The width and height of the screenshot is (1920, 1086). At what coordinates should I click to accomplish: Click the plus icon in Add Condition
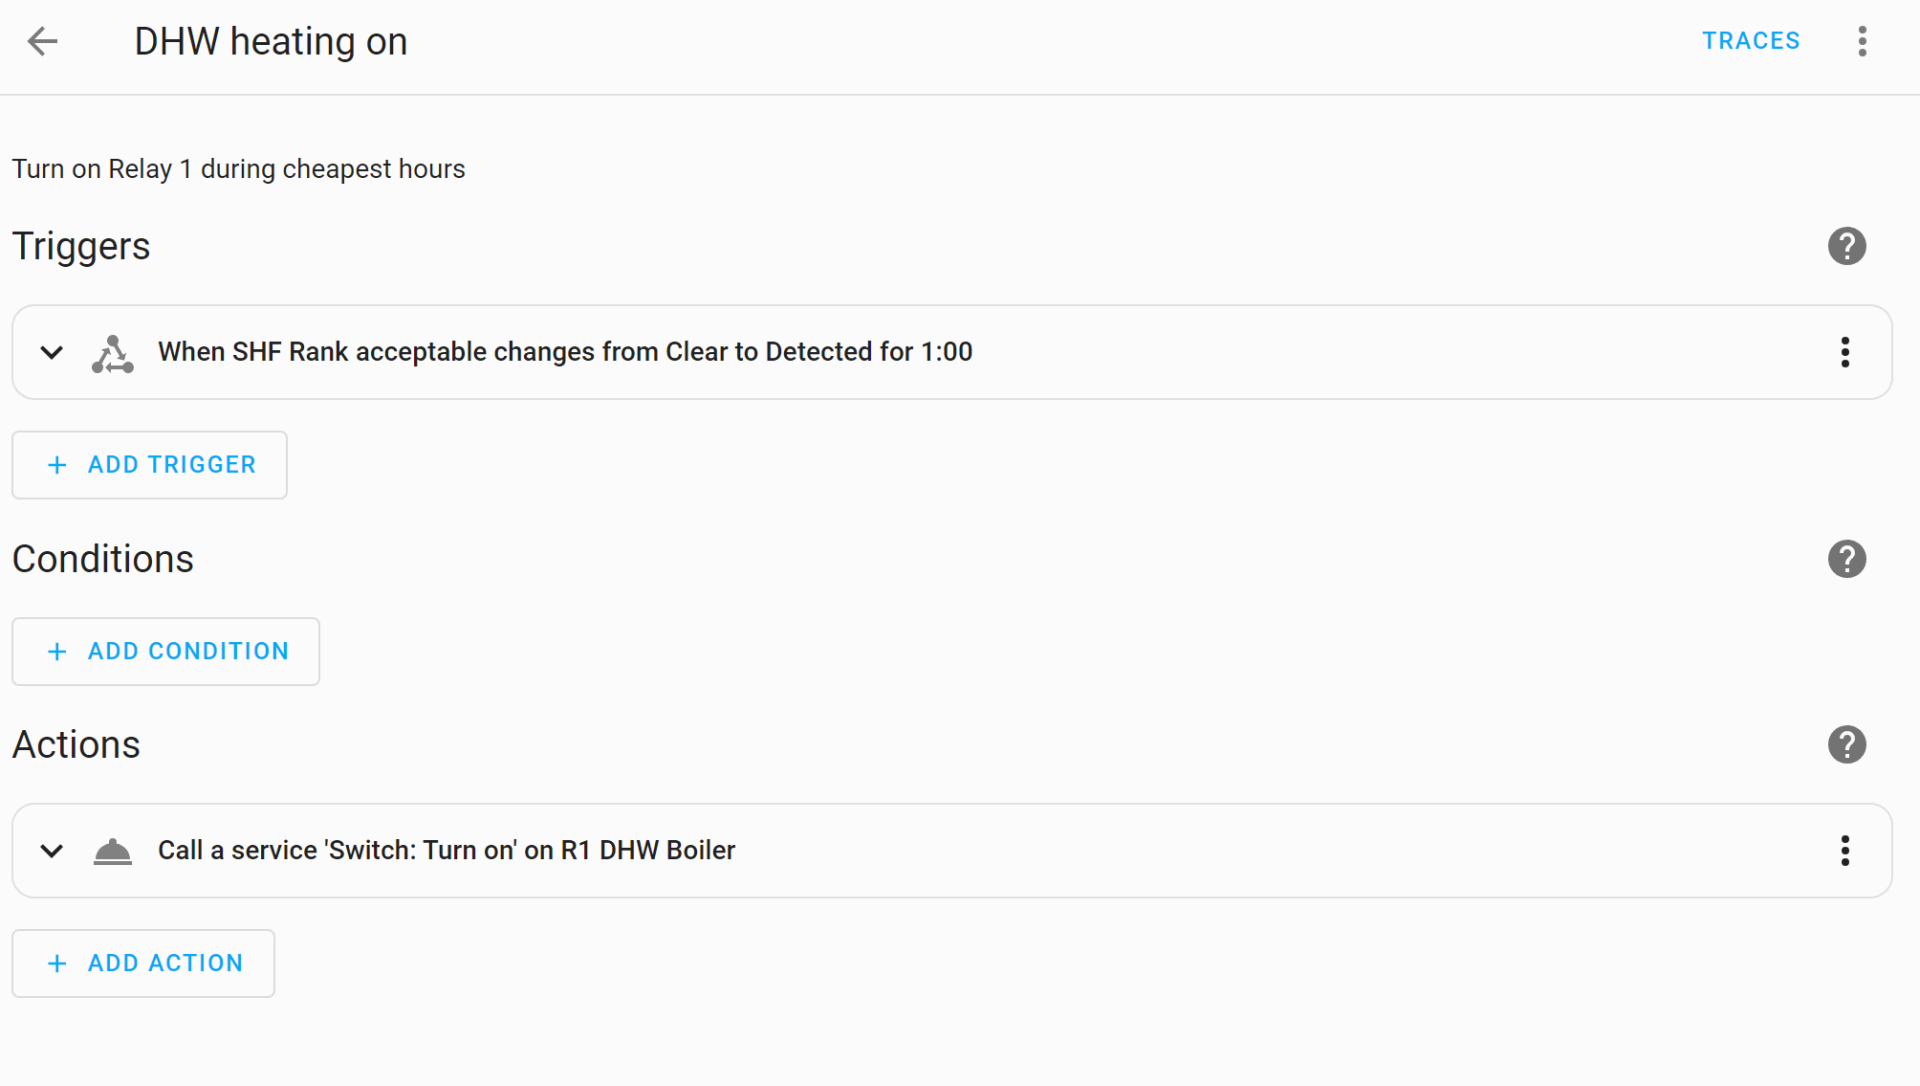[x=58, y=652]
